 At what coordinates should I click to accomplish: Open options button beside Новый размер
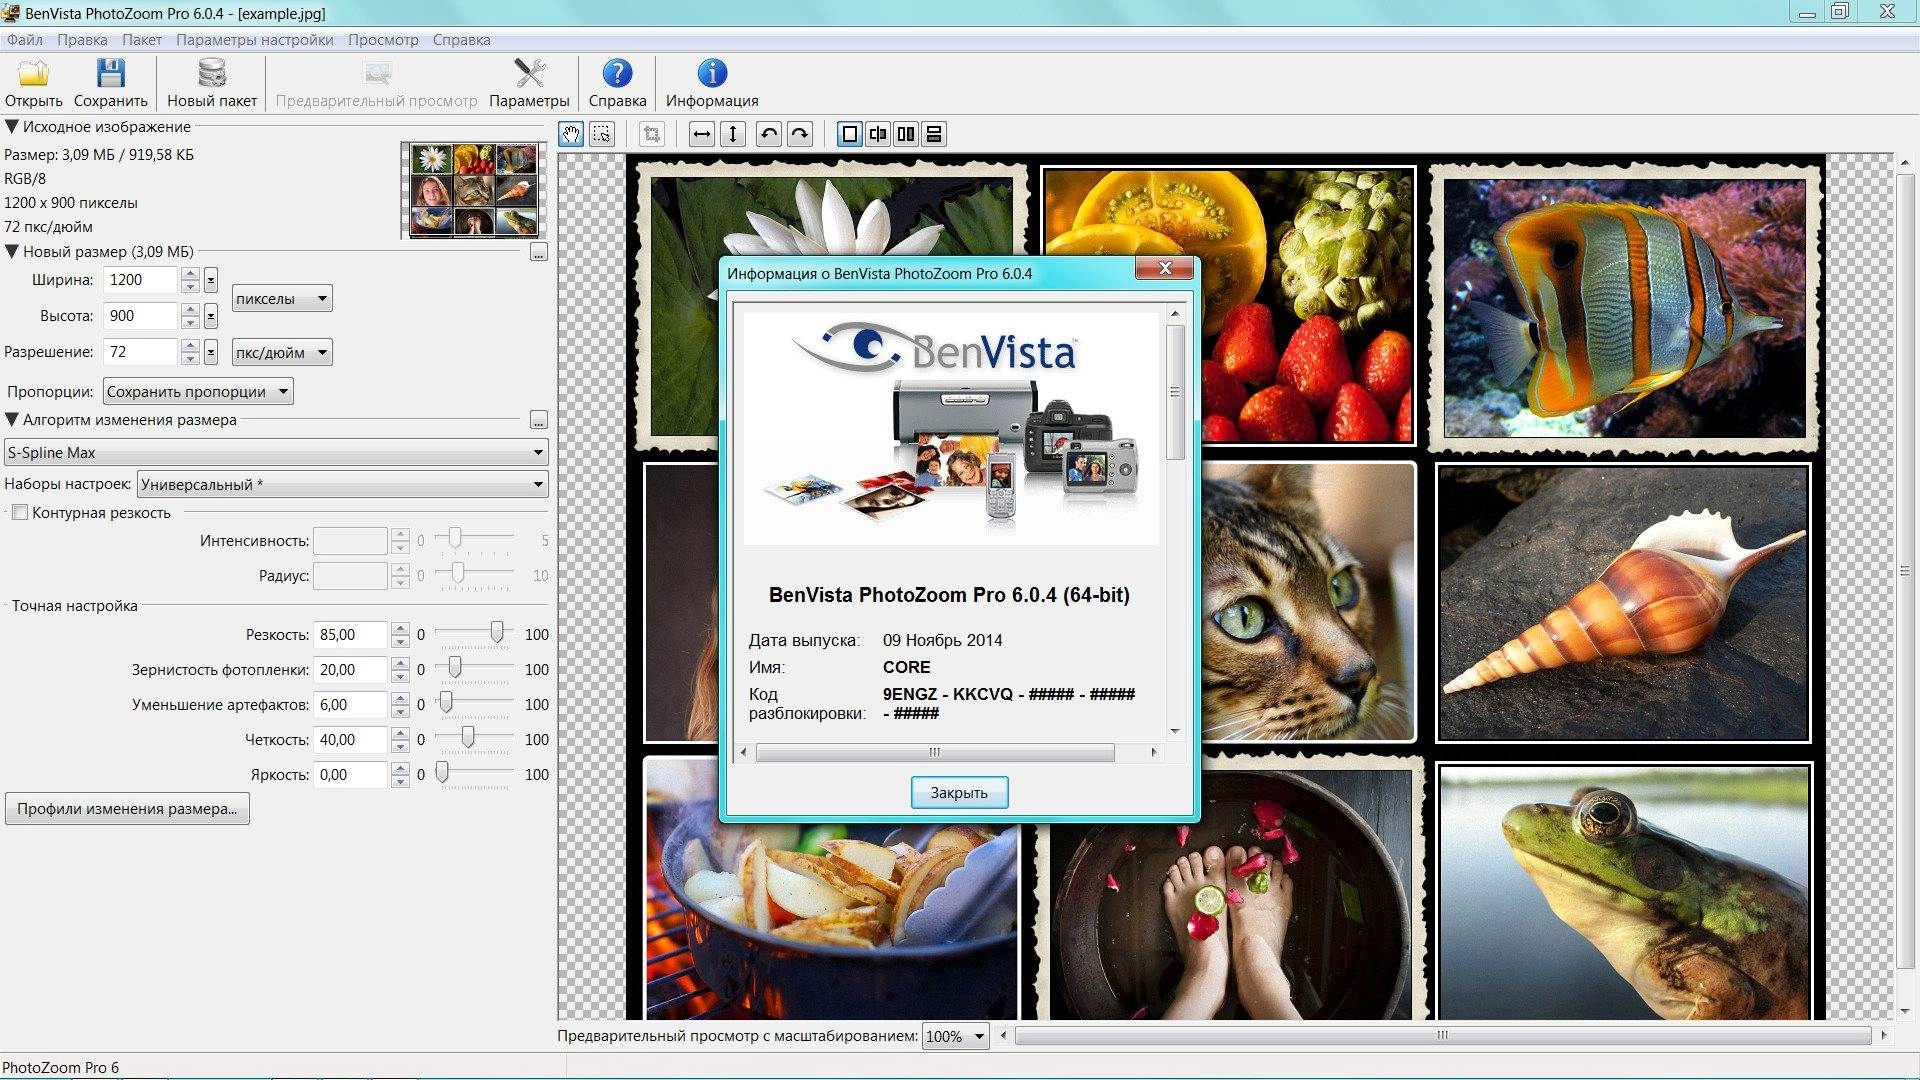tap(538, 252)
